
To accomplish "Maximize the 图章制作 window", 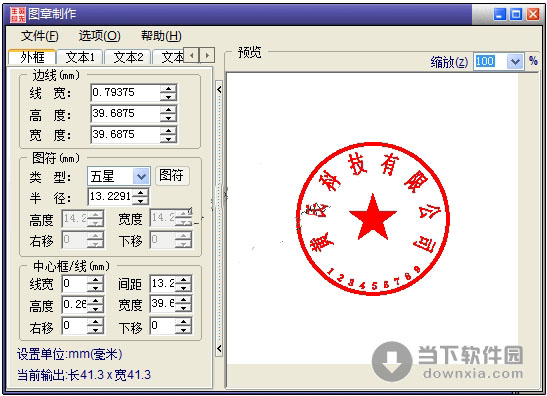I will point(516,14).
